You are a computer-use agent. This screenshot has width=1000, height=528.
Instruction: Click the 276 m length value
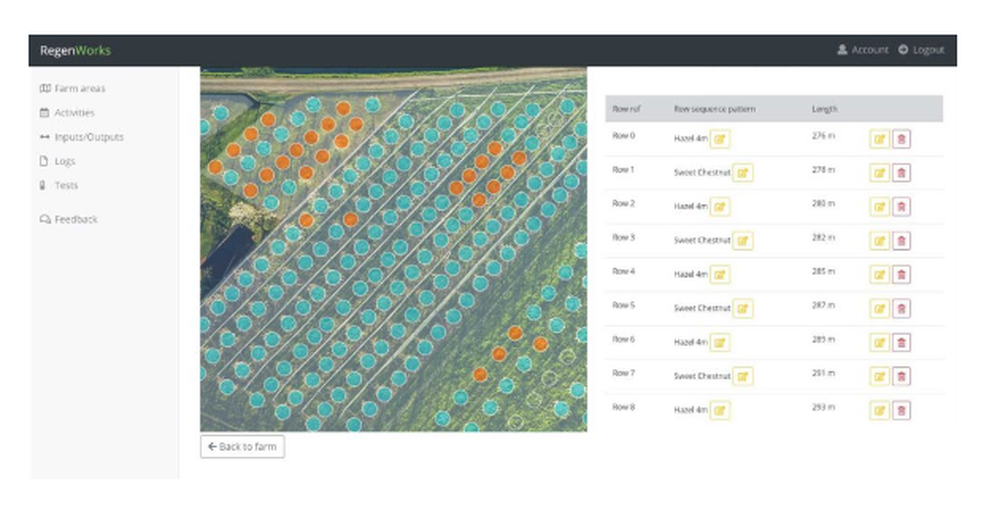(823, 136)
